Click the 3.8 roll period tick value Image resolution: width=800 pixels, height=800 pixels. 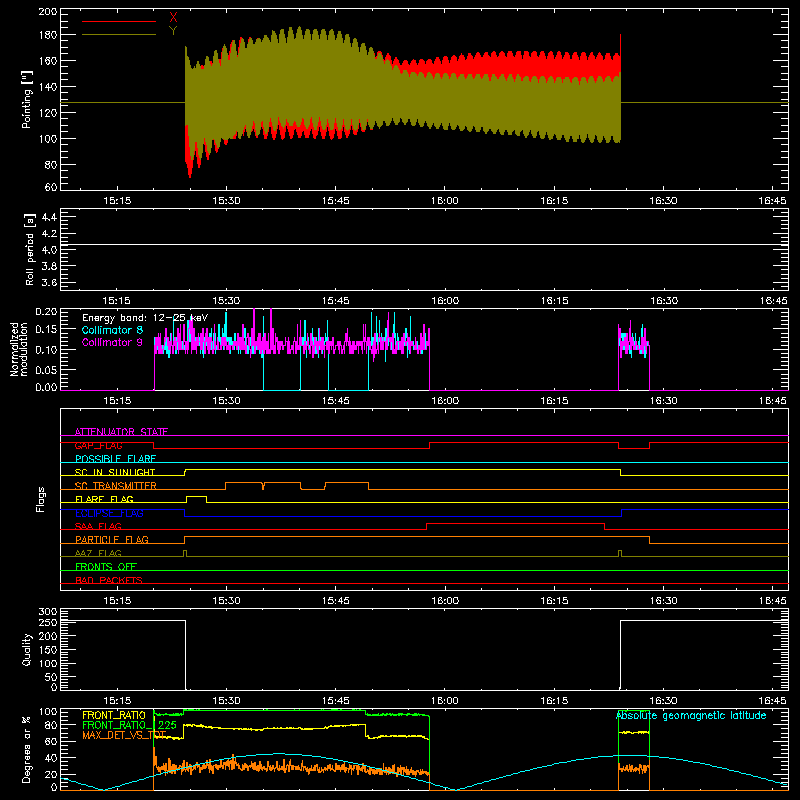point(49,266)
